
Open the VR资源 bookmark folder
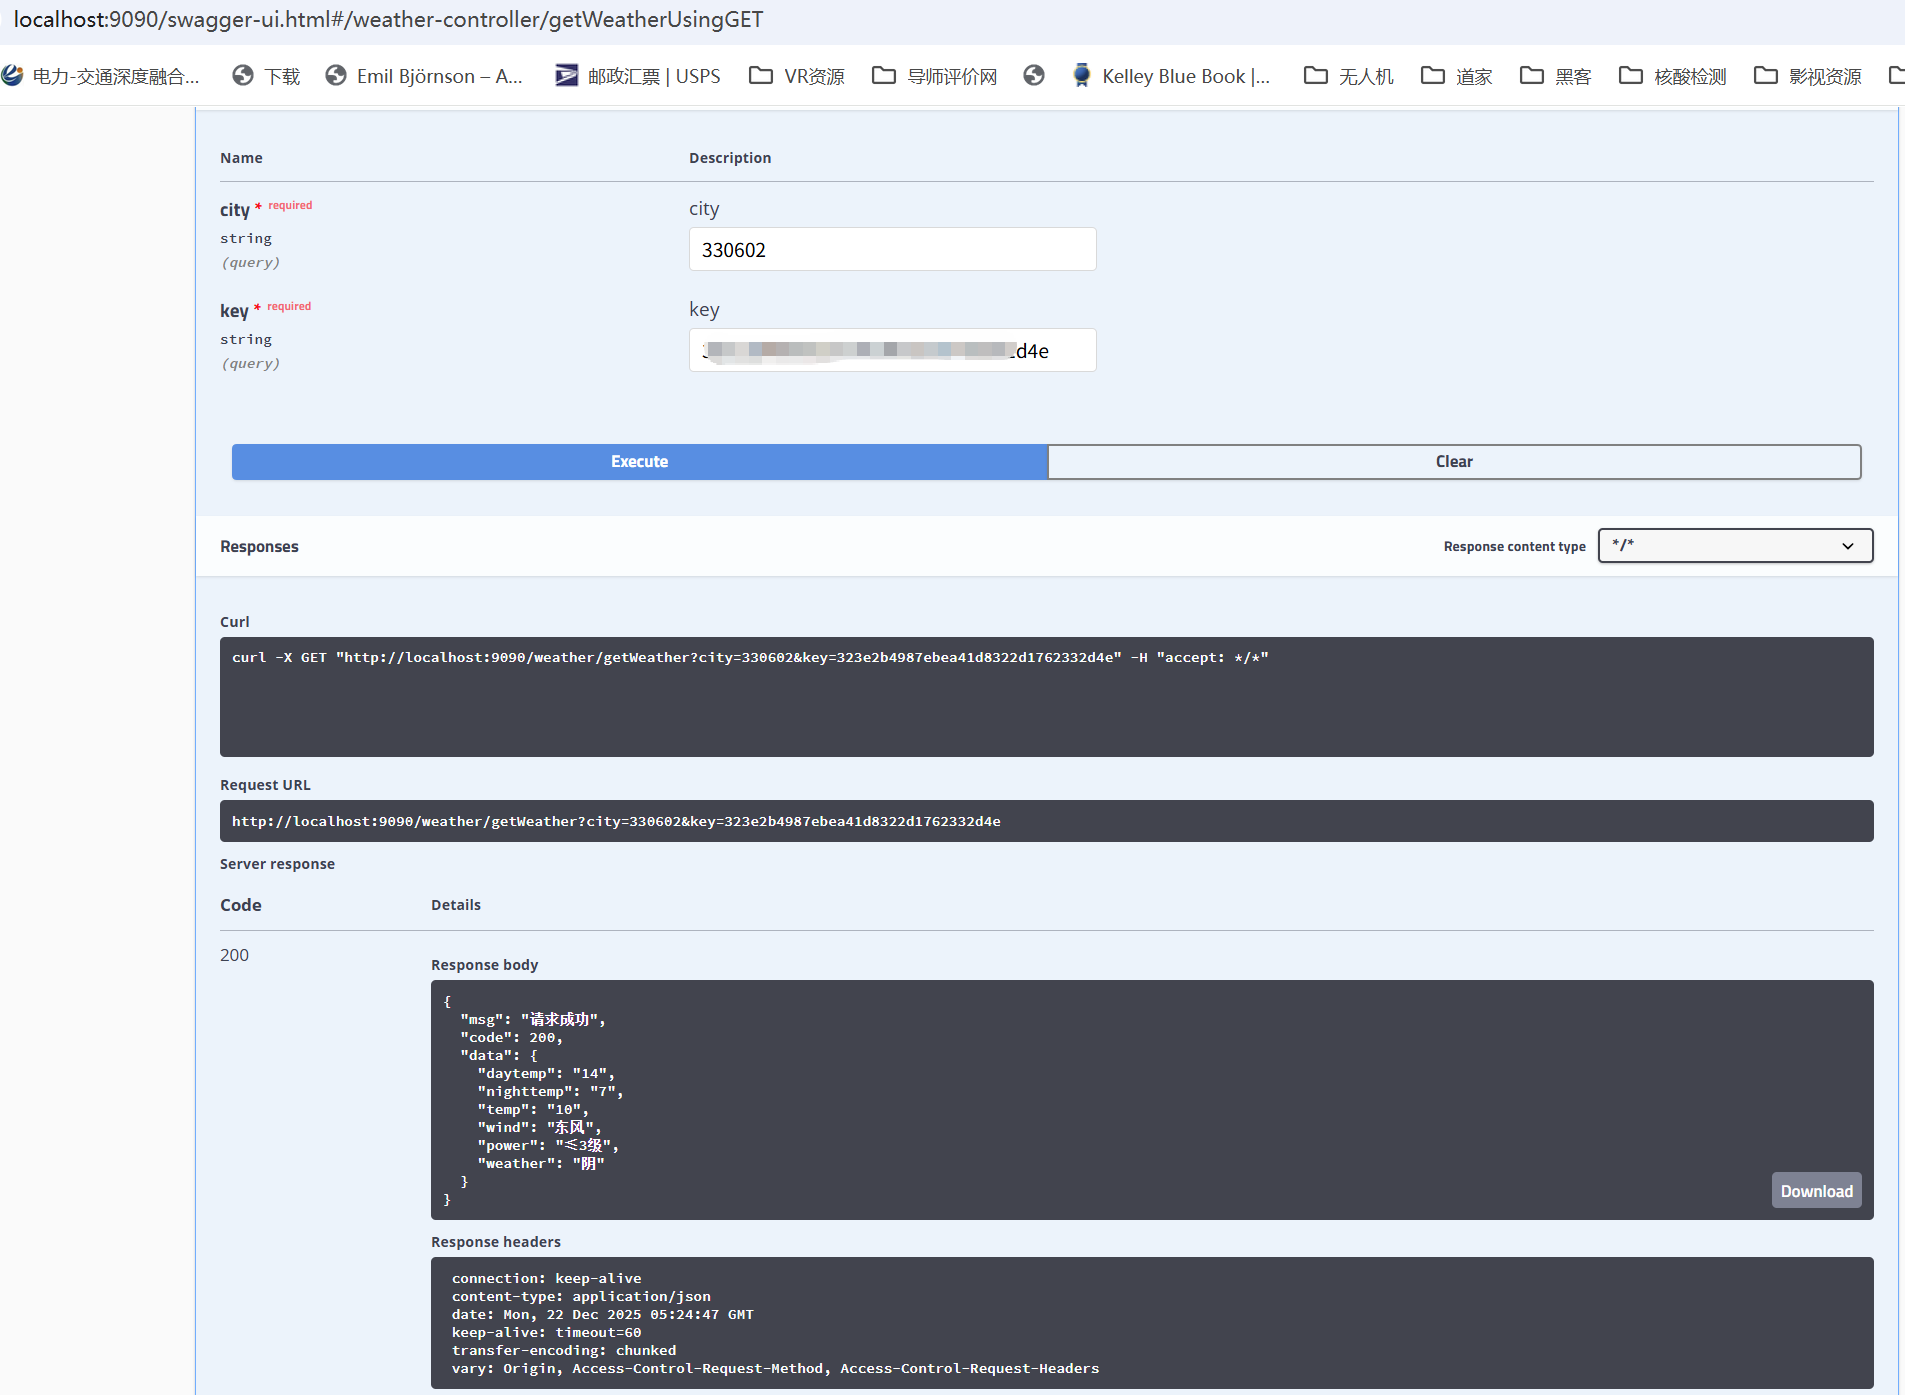point(797,76)
